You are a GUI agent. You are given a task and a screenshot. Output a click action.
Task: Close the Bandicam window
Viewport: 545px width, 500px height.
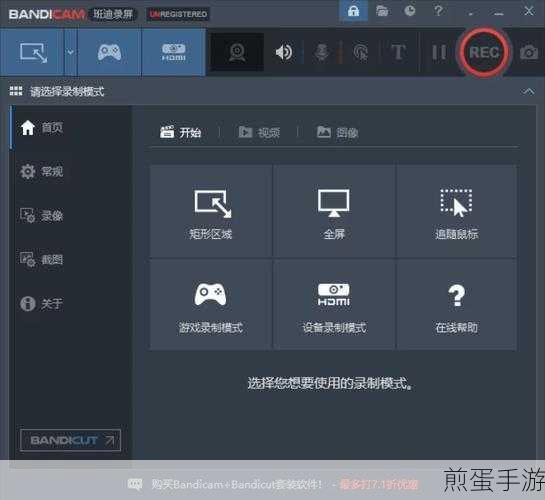click(529, 11)
